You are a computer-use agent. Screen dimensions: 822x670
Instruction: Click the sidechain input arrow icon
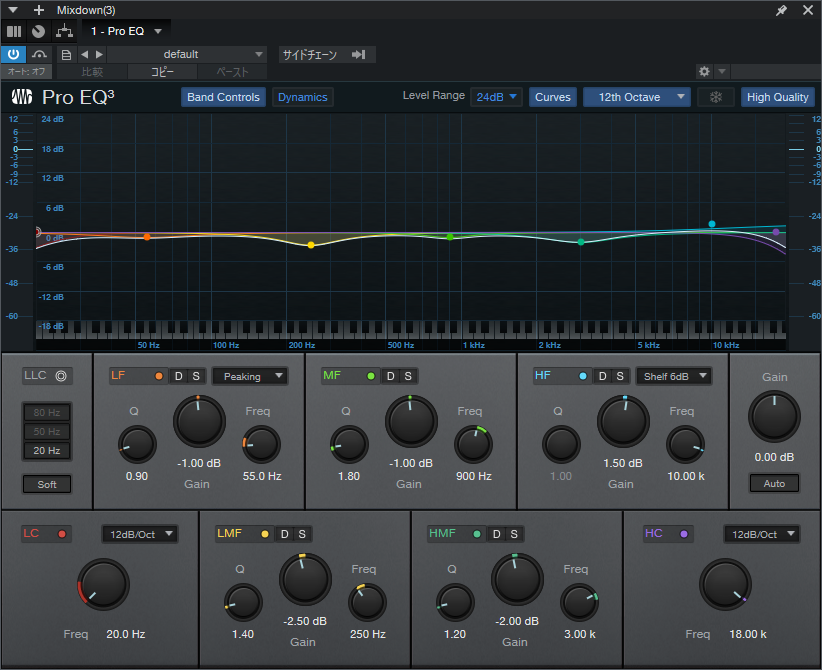(x=359, y=55)
